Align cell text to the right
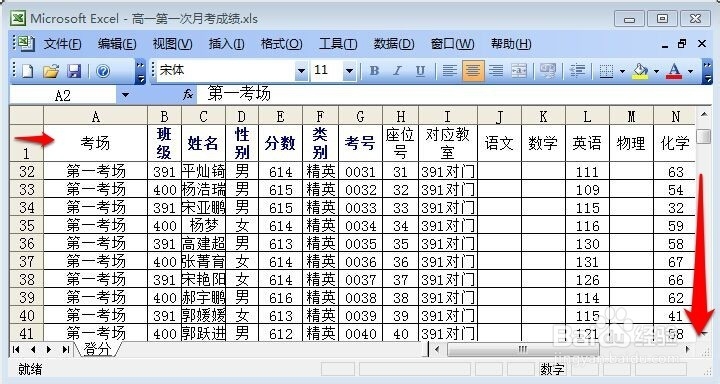The image size is (720, 384). pos(496,71)
